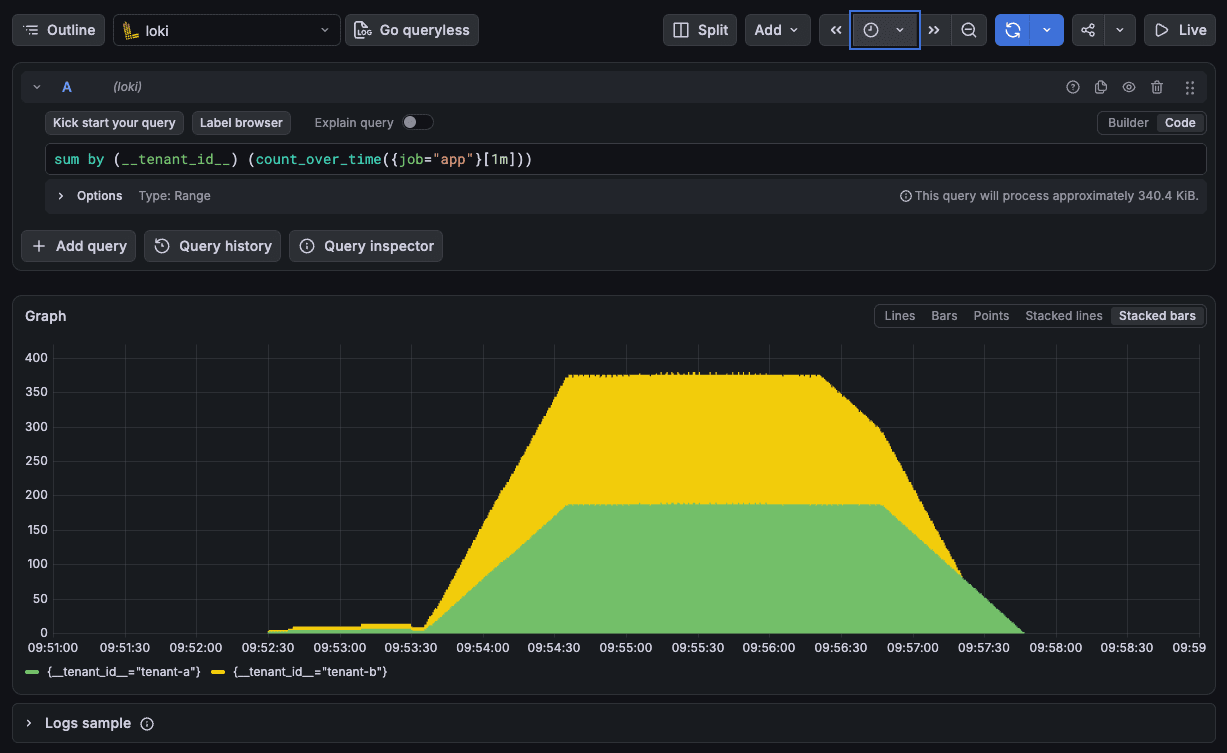Open the auto-refresh interval dropdown
The width and height of the screenshot is (1227, 753).
[1047, 30]
